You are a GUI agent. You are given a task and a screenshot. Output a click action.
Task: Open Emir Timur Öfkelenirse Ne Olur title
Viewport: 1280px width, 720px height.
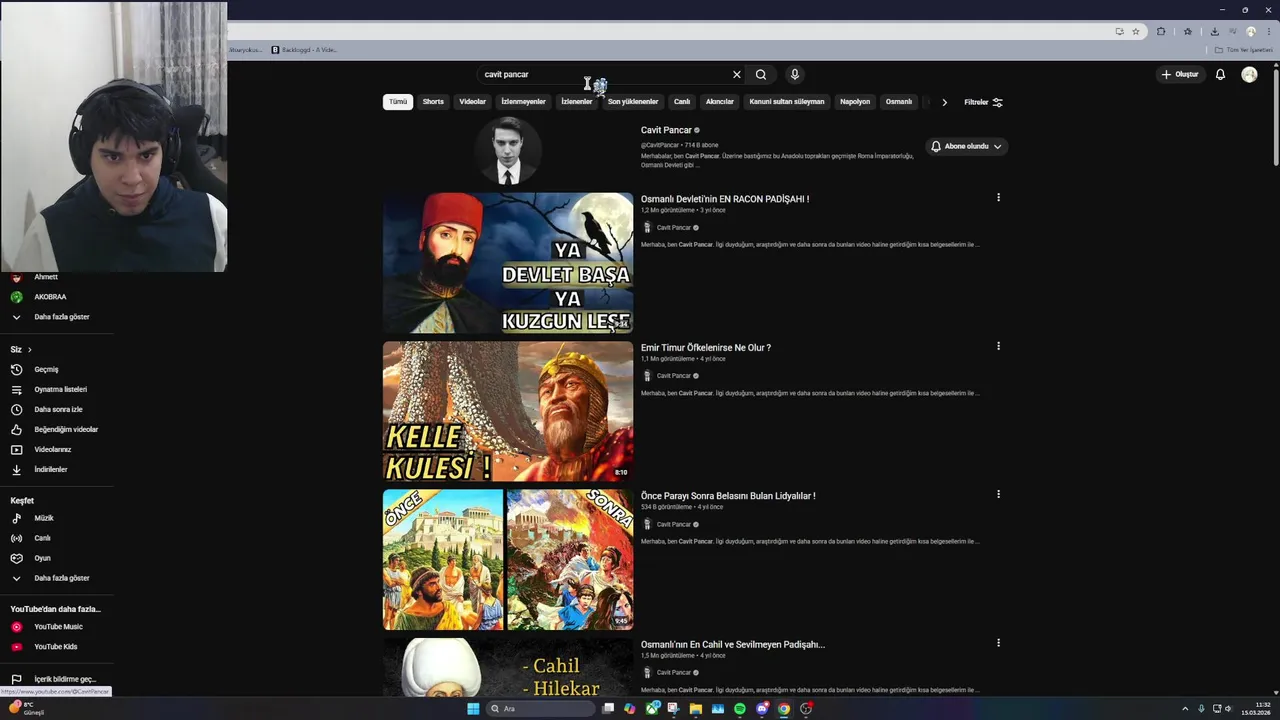click(x=706, y=348)
